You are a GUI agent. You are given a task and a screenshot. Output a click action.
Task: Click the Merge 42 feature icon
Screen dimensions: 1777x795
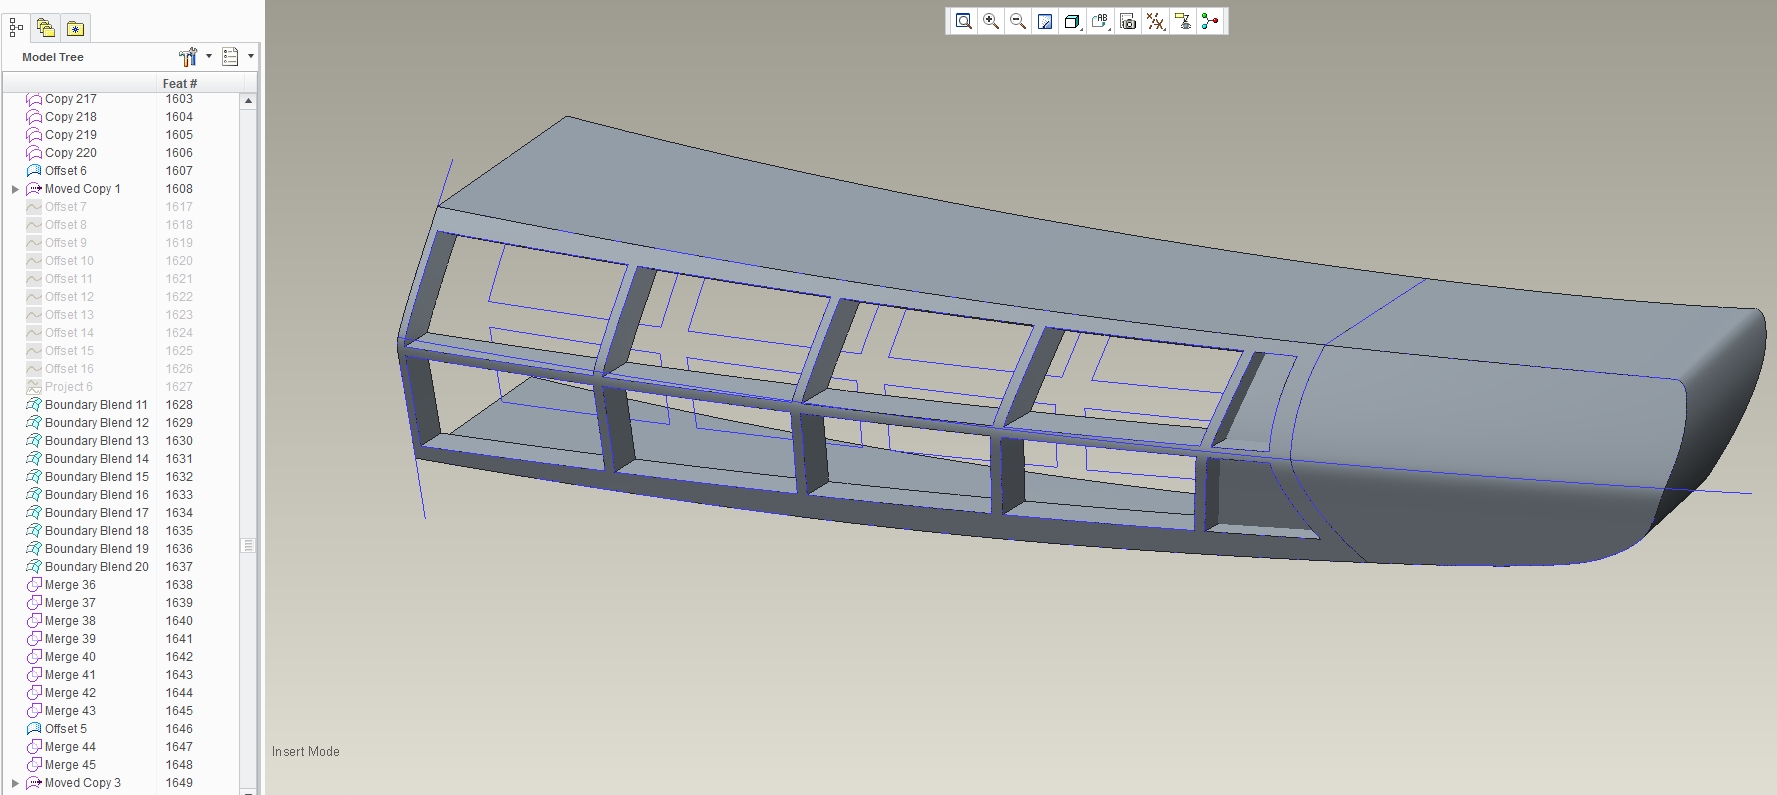click(34, 693)
